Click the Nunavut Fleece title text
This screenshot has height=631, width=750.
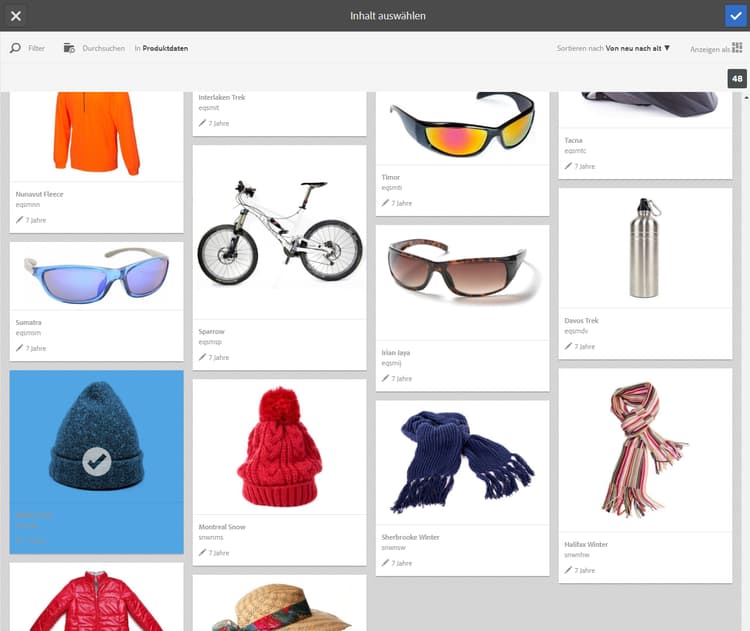point(39,194)
